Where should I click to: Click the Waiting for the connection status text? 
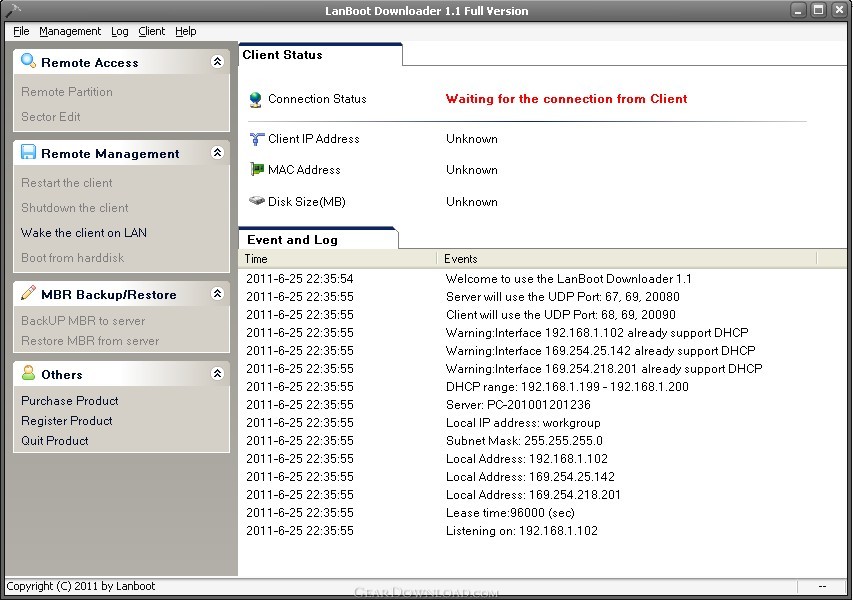pyautogui.click(x=566, y=99)
